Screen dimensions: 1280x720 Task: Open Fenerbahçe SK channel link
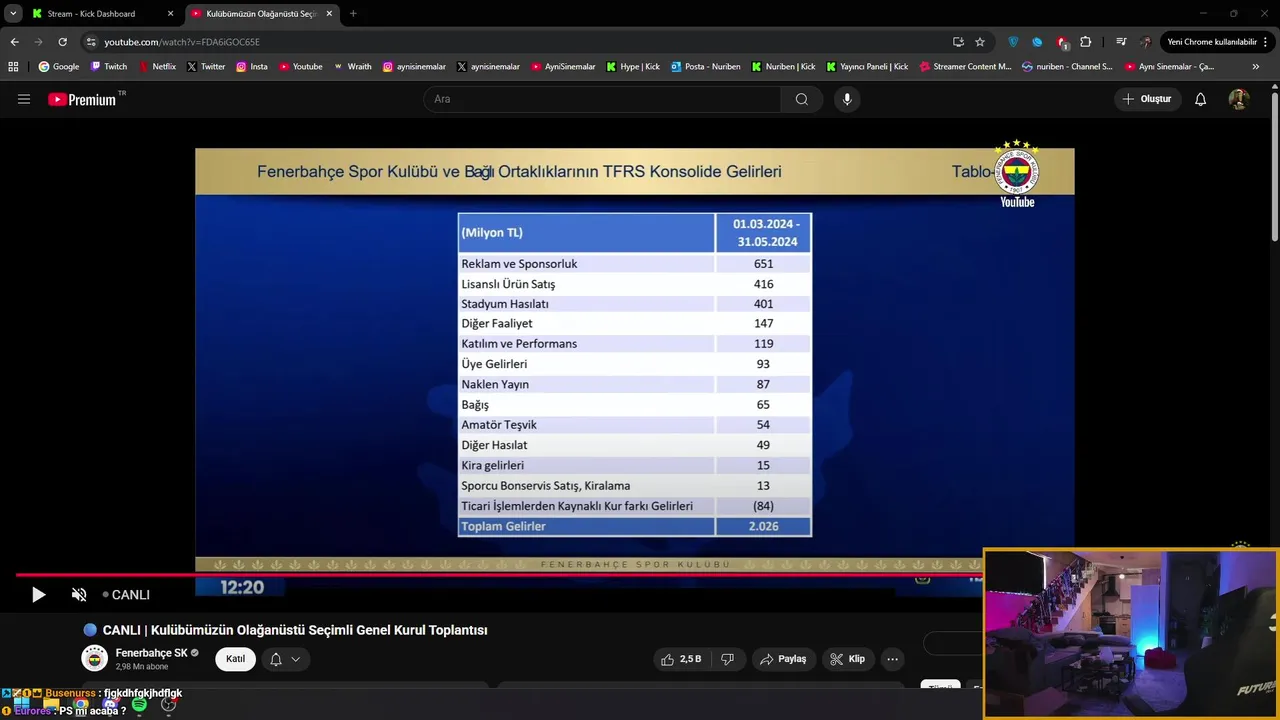(x=151, y=653)
